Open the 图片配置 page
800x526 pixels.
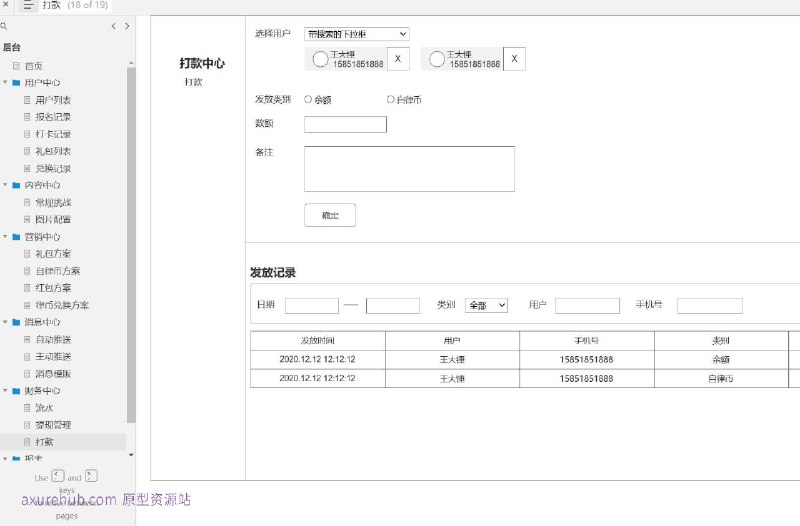pos(53,219)
